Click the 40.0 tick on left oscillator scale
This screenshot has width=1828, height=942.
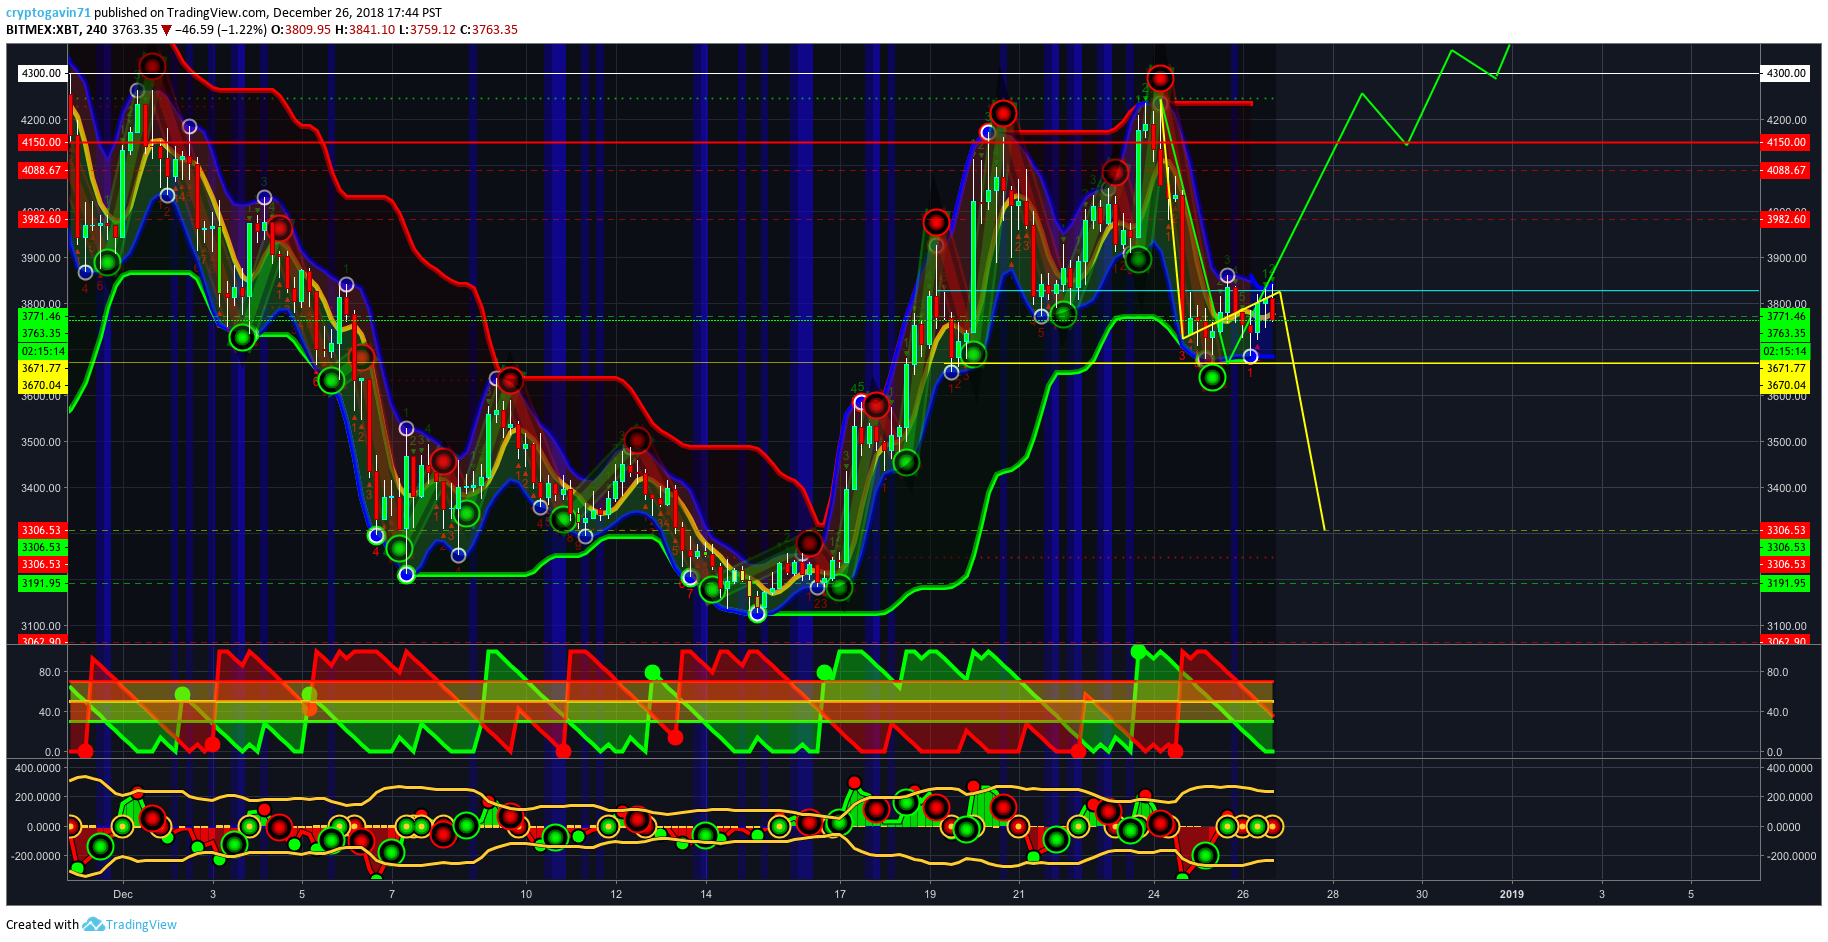point(50,712)
